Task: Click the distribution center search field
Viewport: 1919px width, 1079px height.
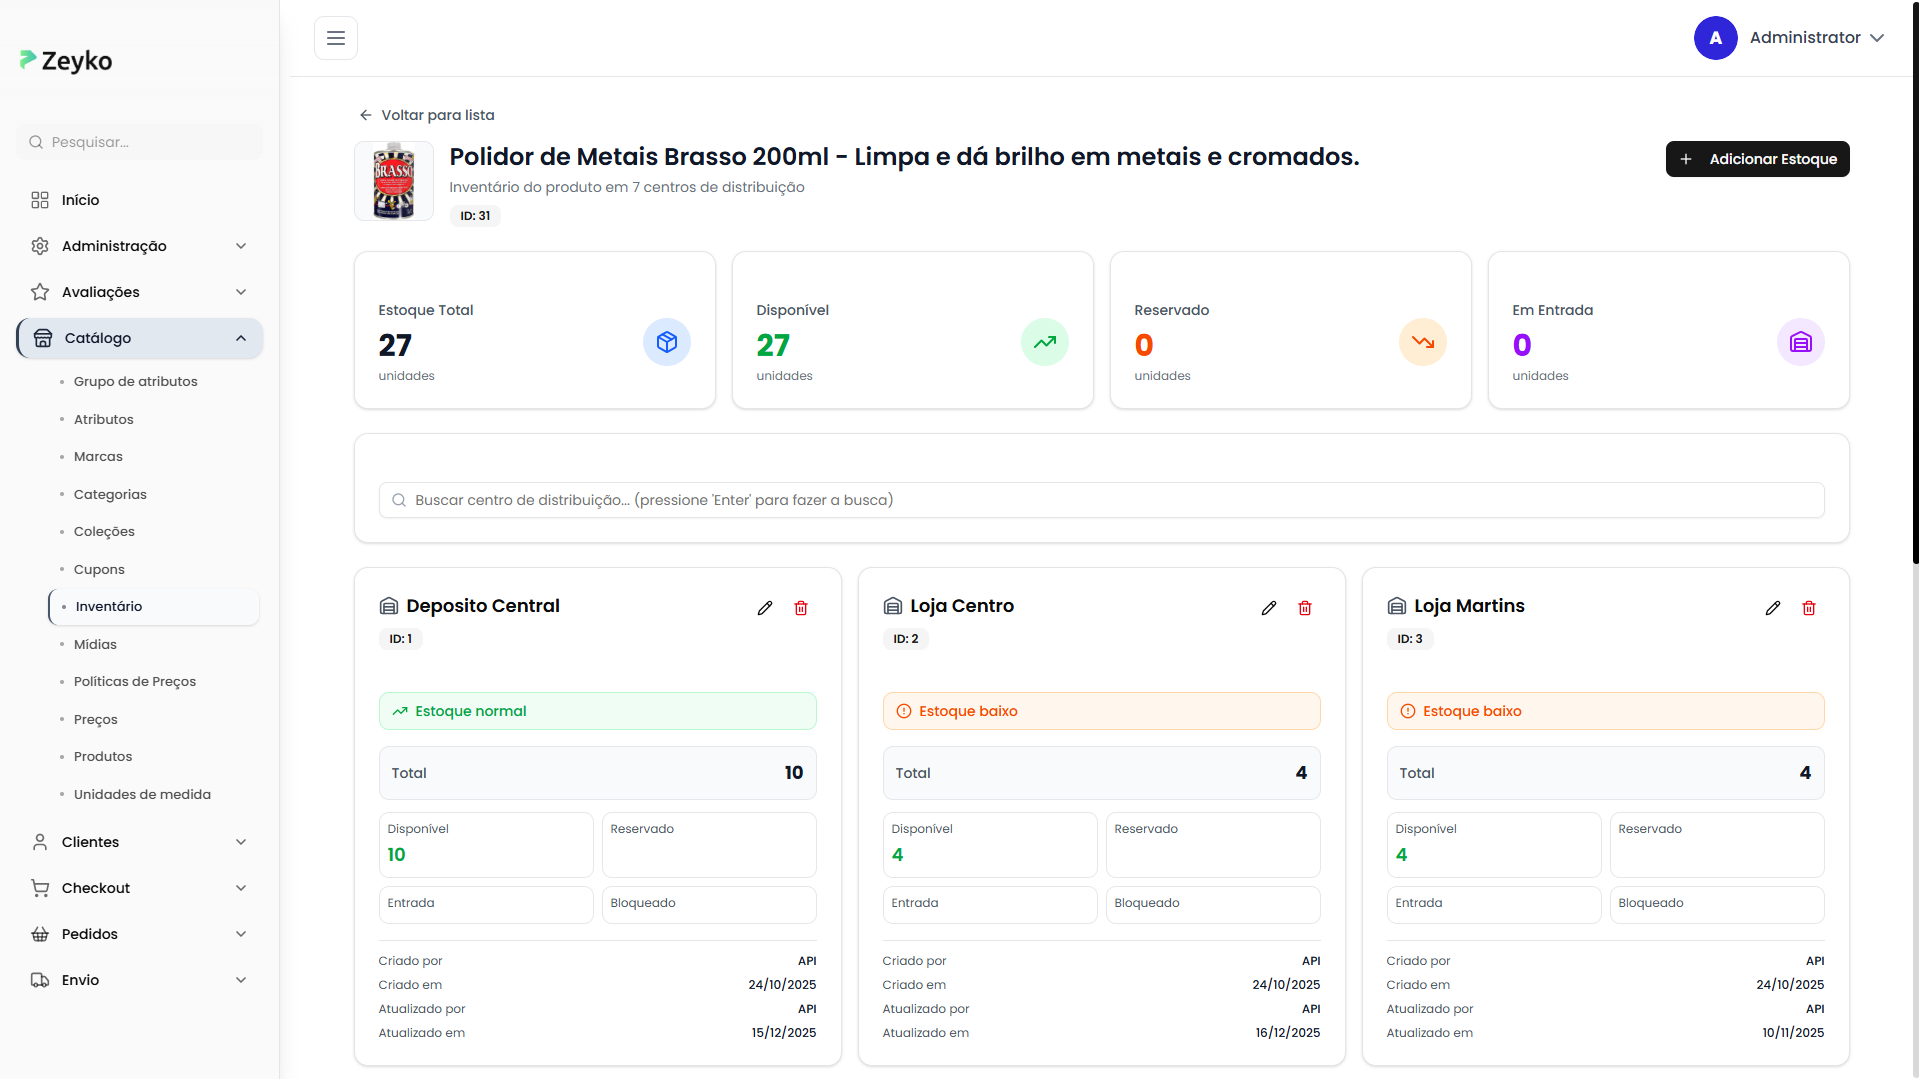Action: point(1101,500)
